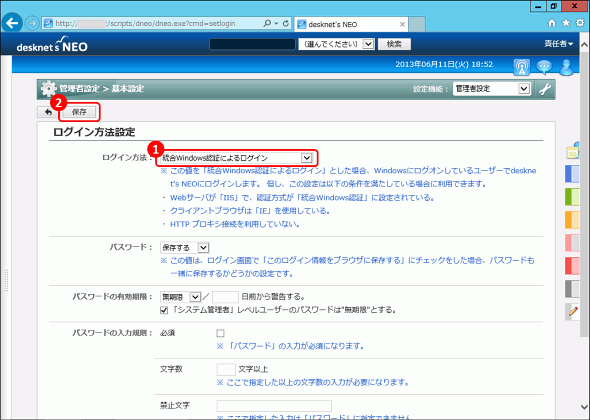Viewport: 590px width, 420px height.
Task: Click the wrench settings icon
Action: click(x=545, y=89)
